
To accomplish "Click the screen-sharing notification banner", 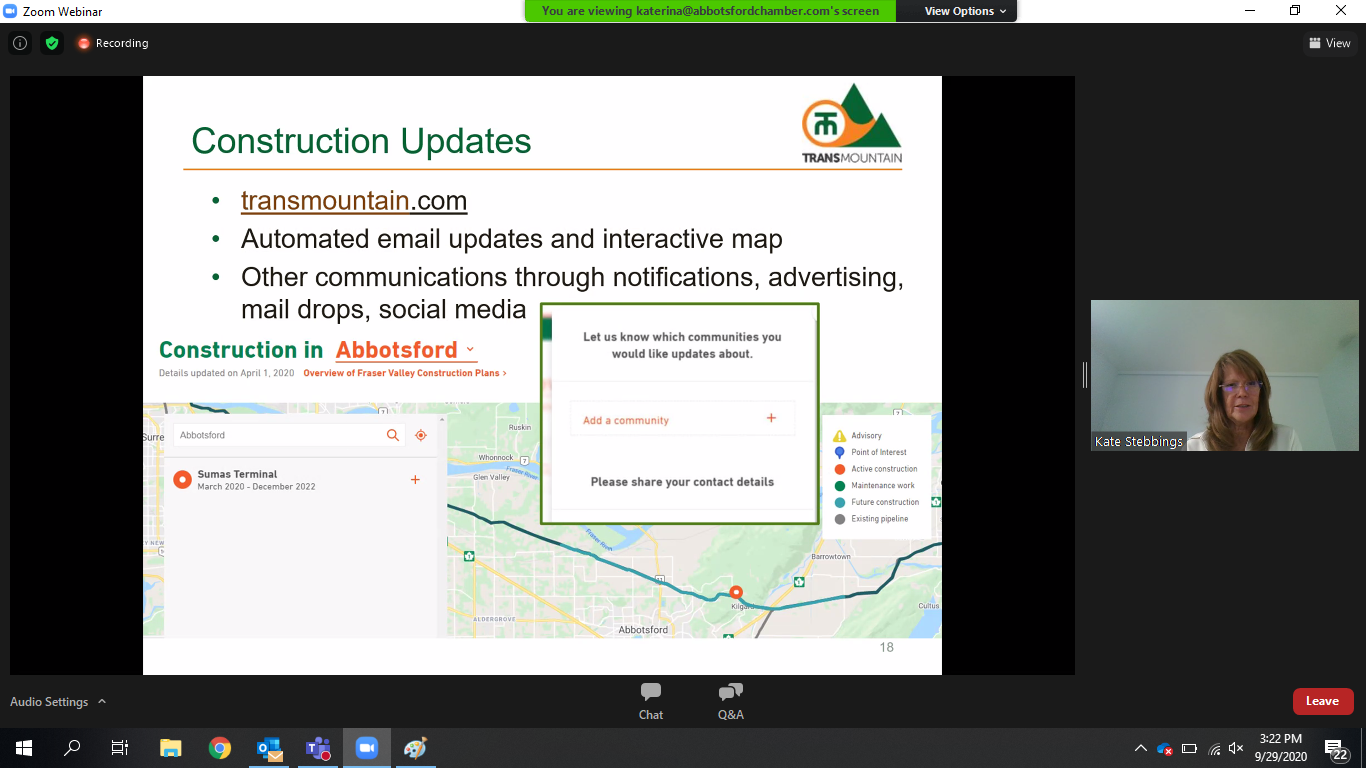I will click(710, 11).
